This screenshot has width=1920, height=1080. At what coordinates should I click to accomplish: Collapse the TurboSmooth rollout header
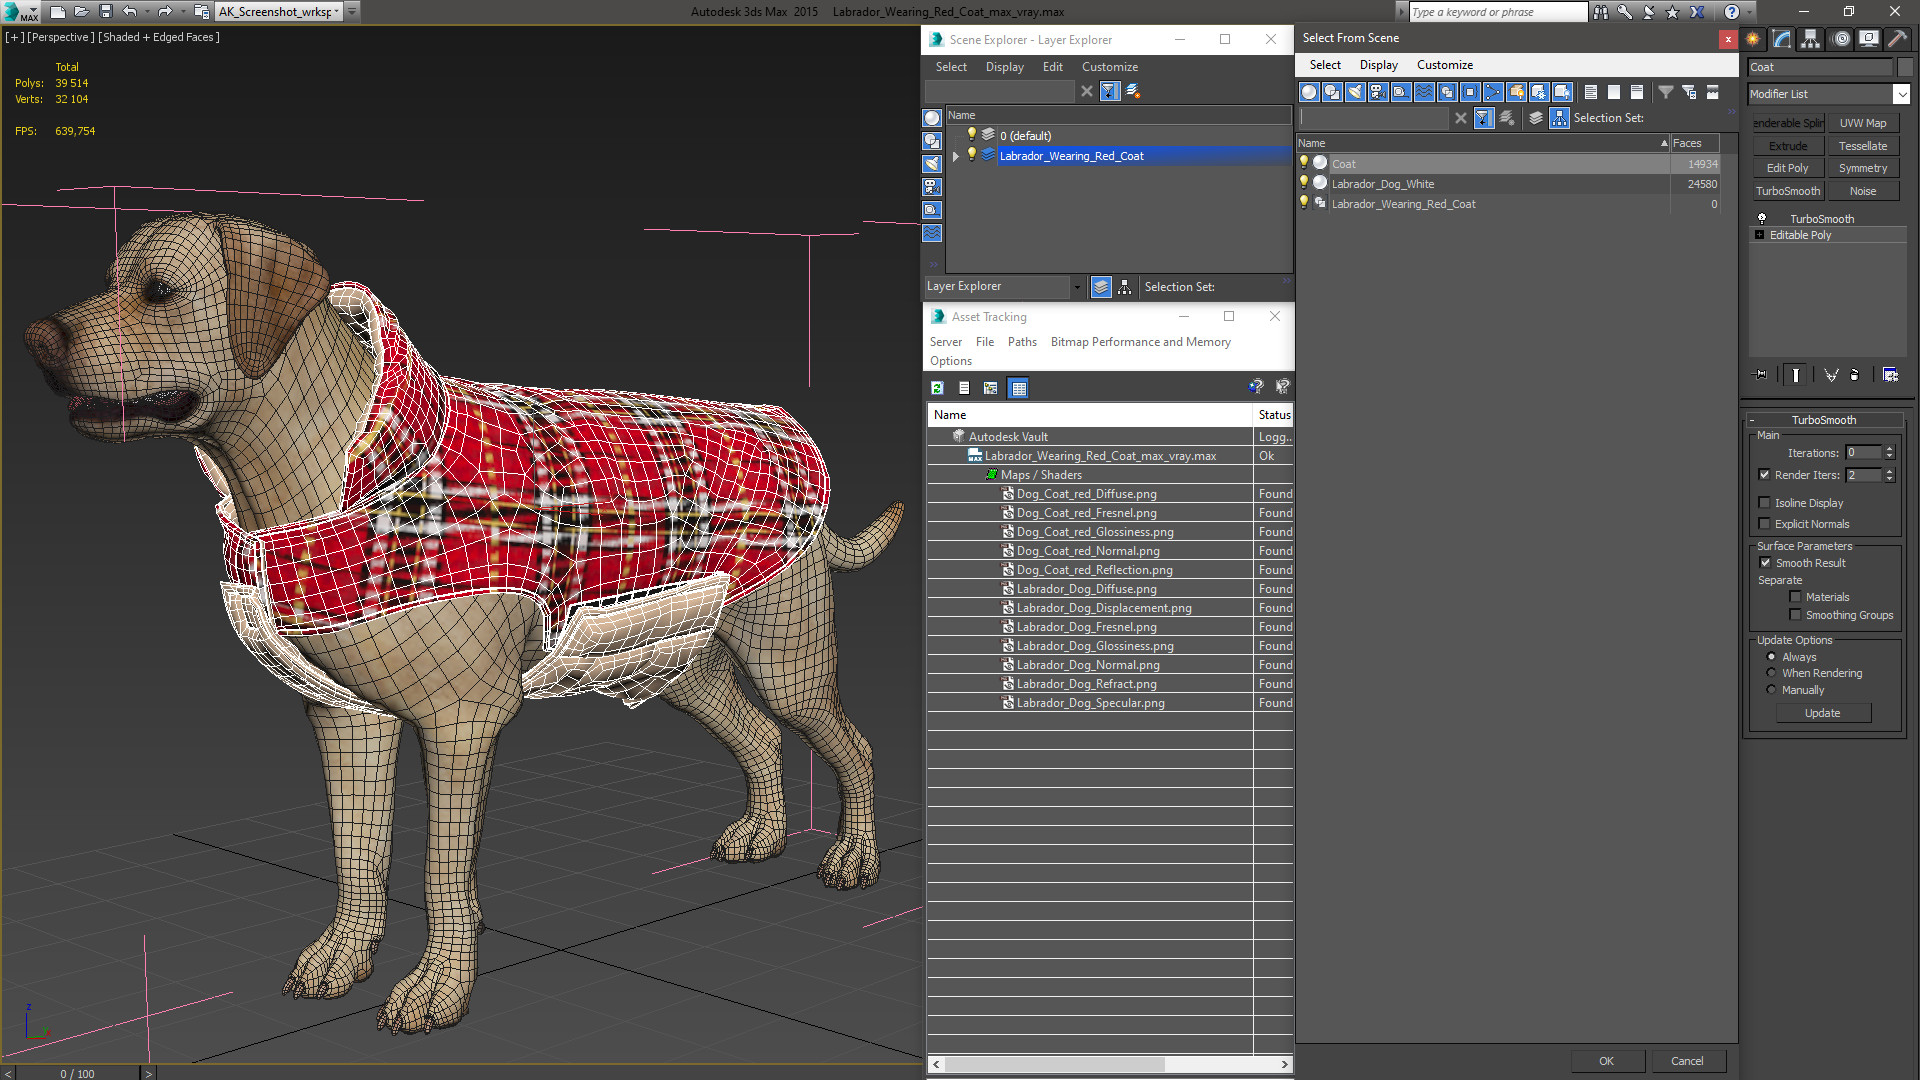[1824, 420]
